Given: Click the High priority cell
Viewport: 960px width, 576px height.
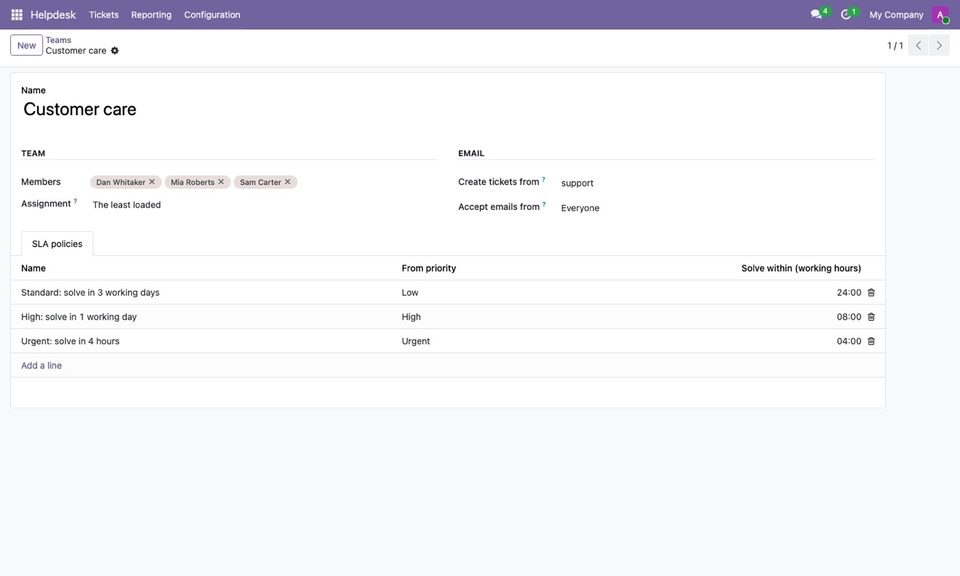Looking at the screenshot, I should [411, 317].
